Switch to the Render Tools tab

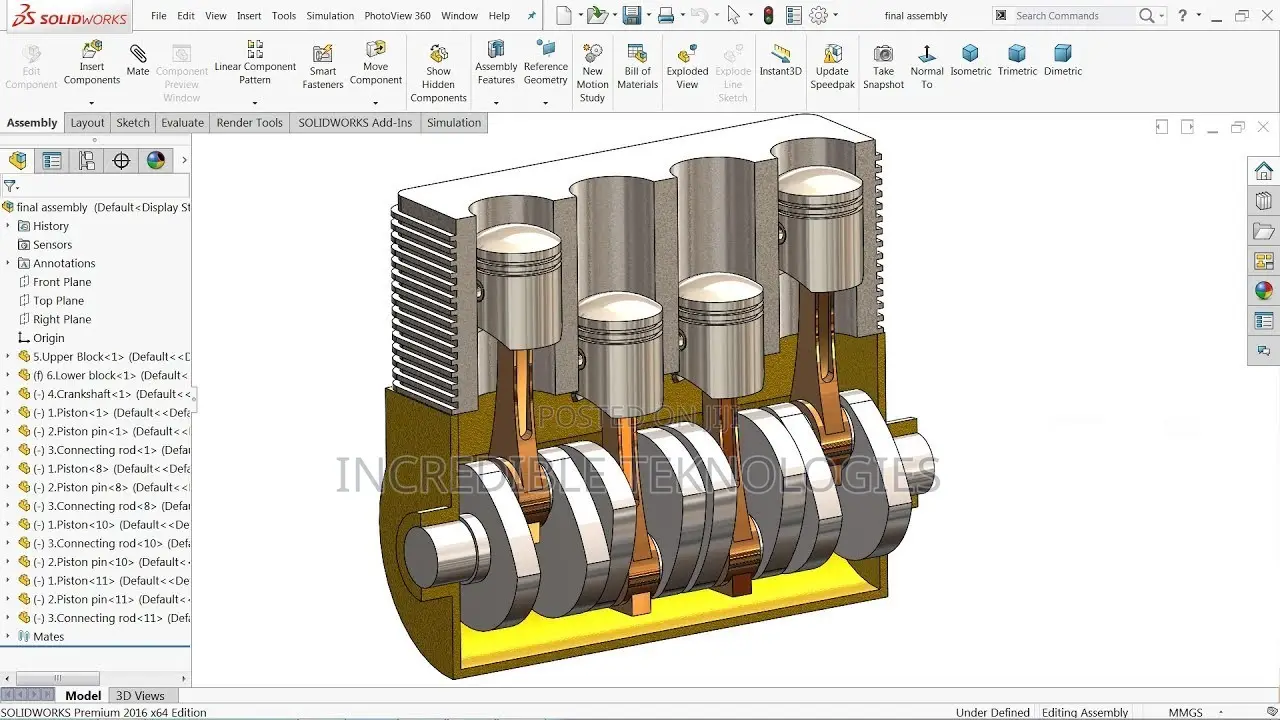tap(249, 122)
